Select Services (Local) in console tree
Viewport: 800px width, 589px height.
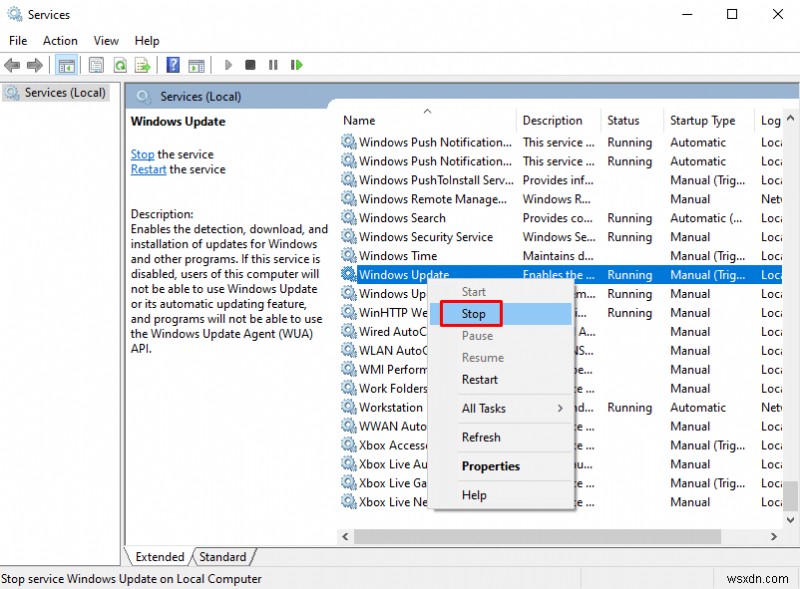pos(55,93)
